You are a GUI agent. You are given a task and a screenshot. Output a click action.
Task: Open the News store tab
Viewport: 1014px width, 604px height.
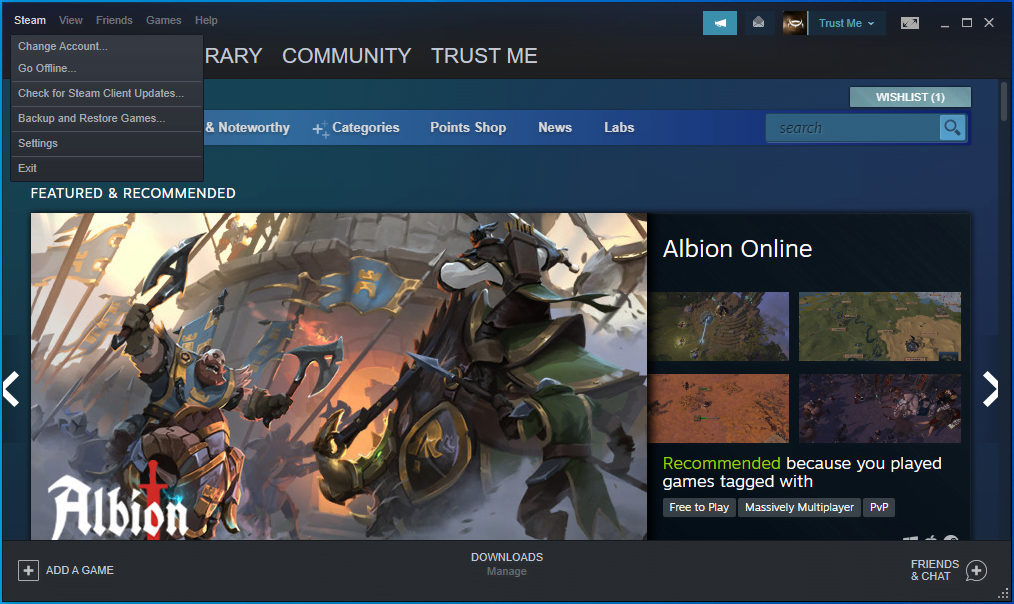pos(555,127)
